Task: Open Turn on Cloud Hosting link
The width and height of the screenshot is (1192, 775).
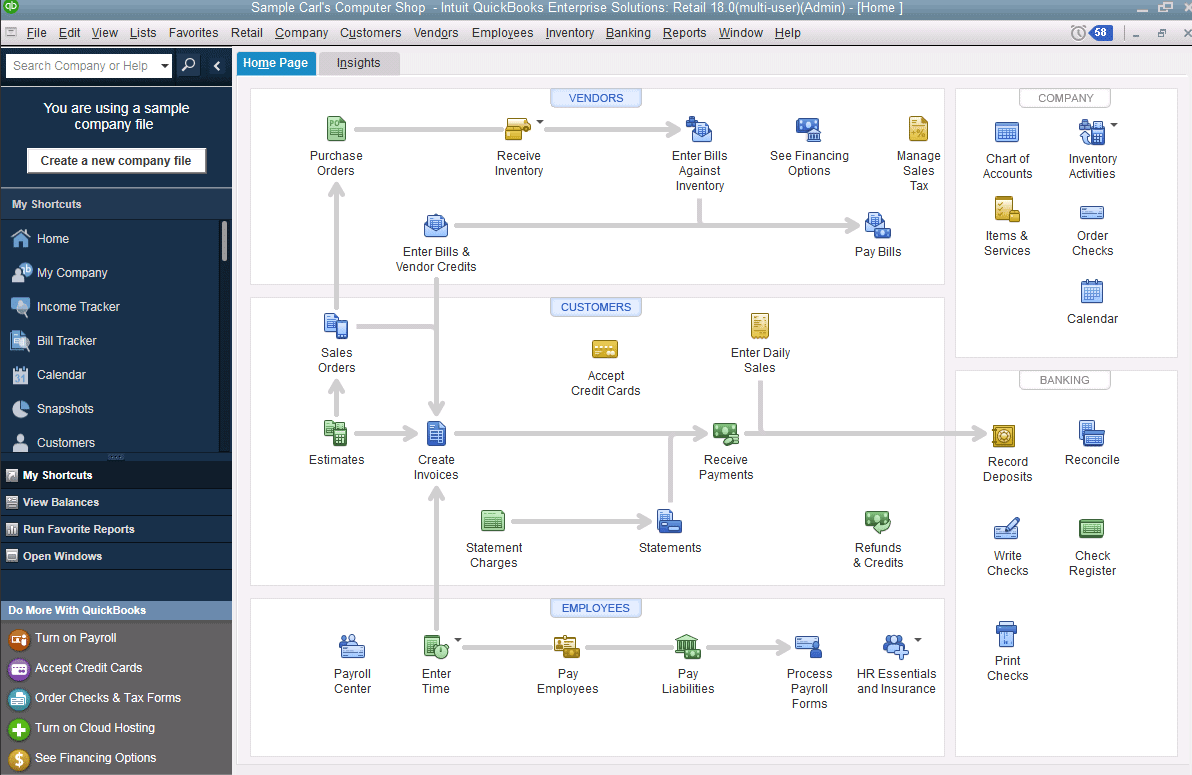Action: (x=94, y=728)
